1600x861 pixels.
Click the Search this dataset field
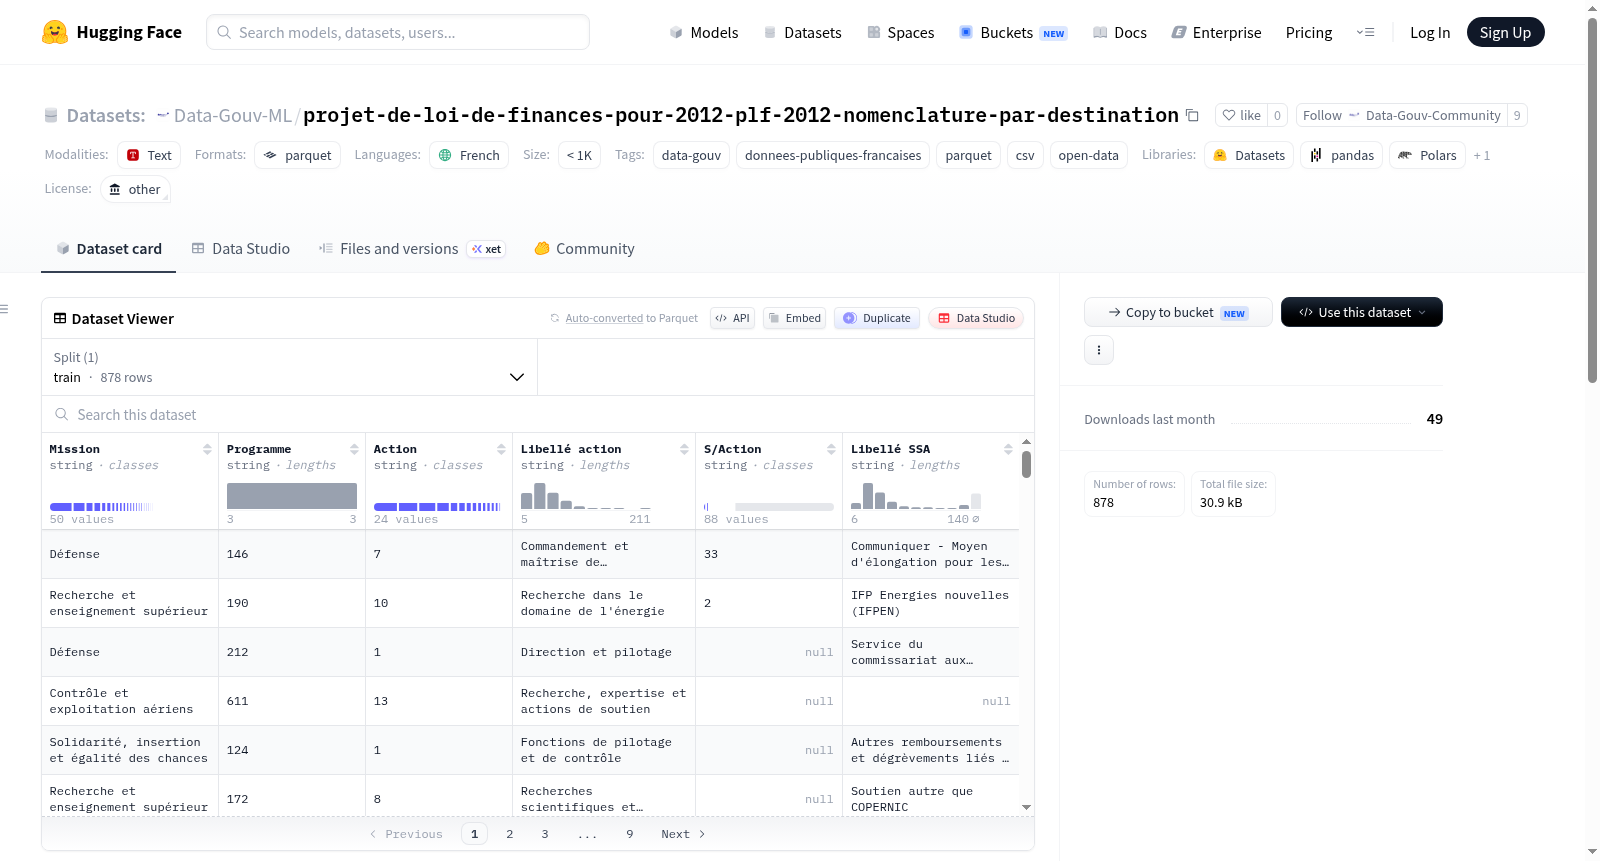click(538, 414)
